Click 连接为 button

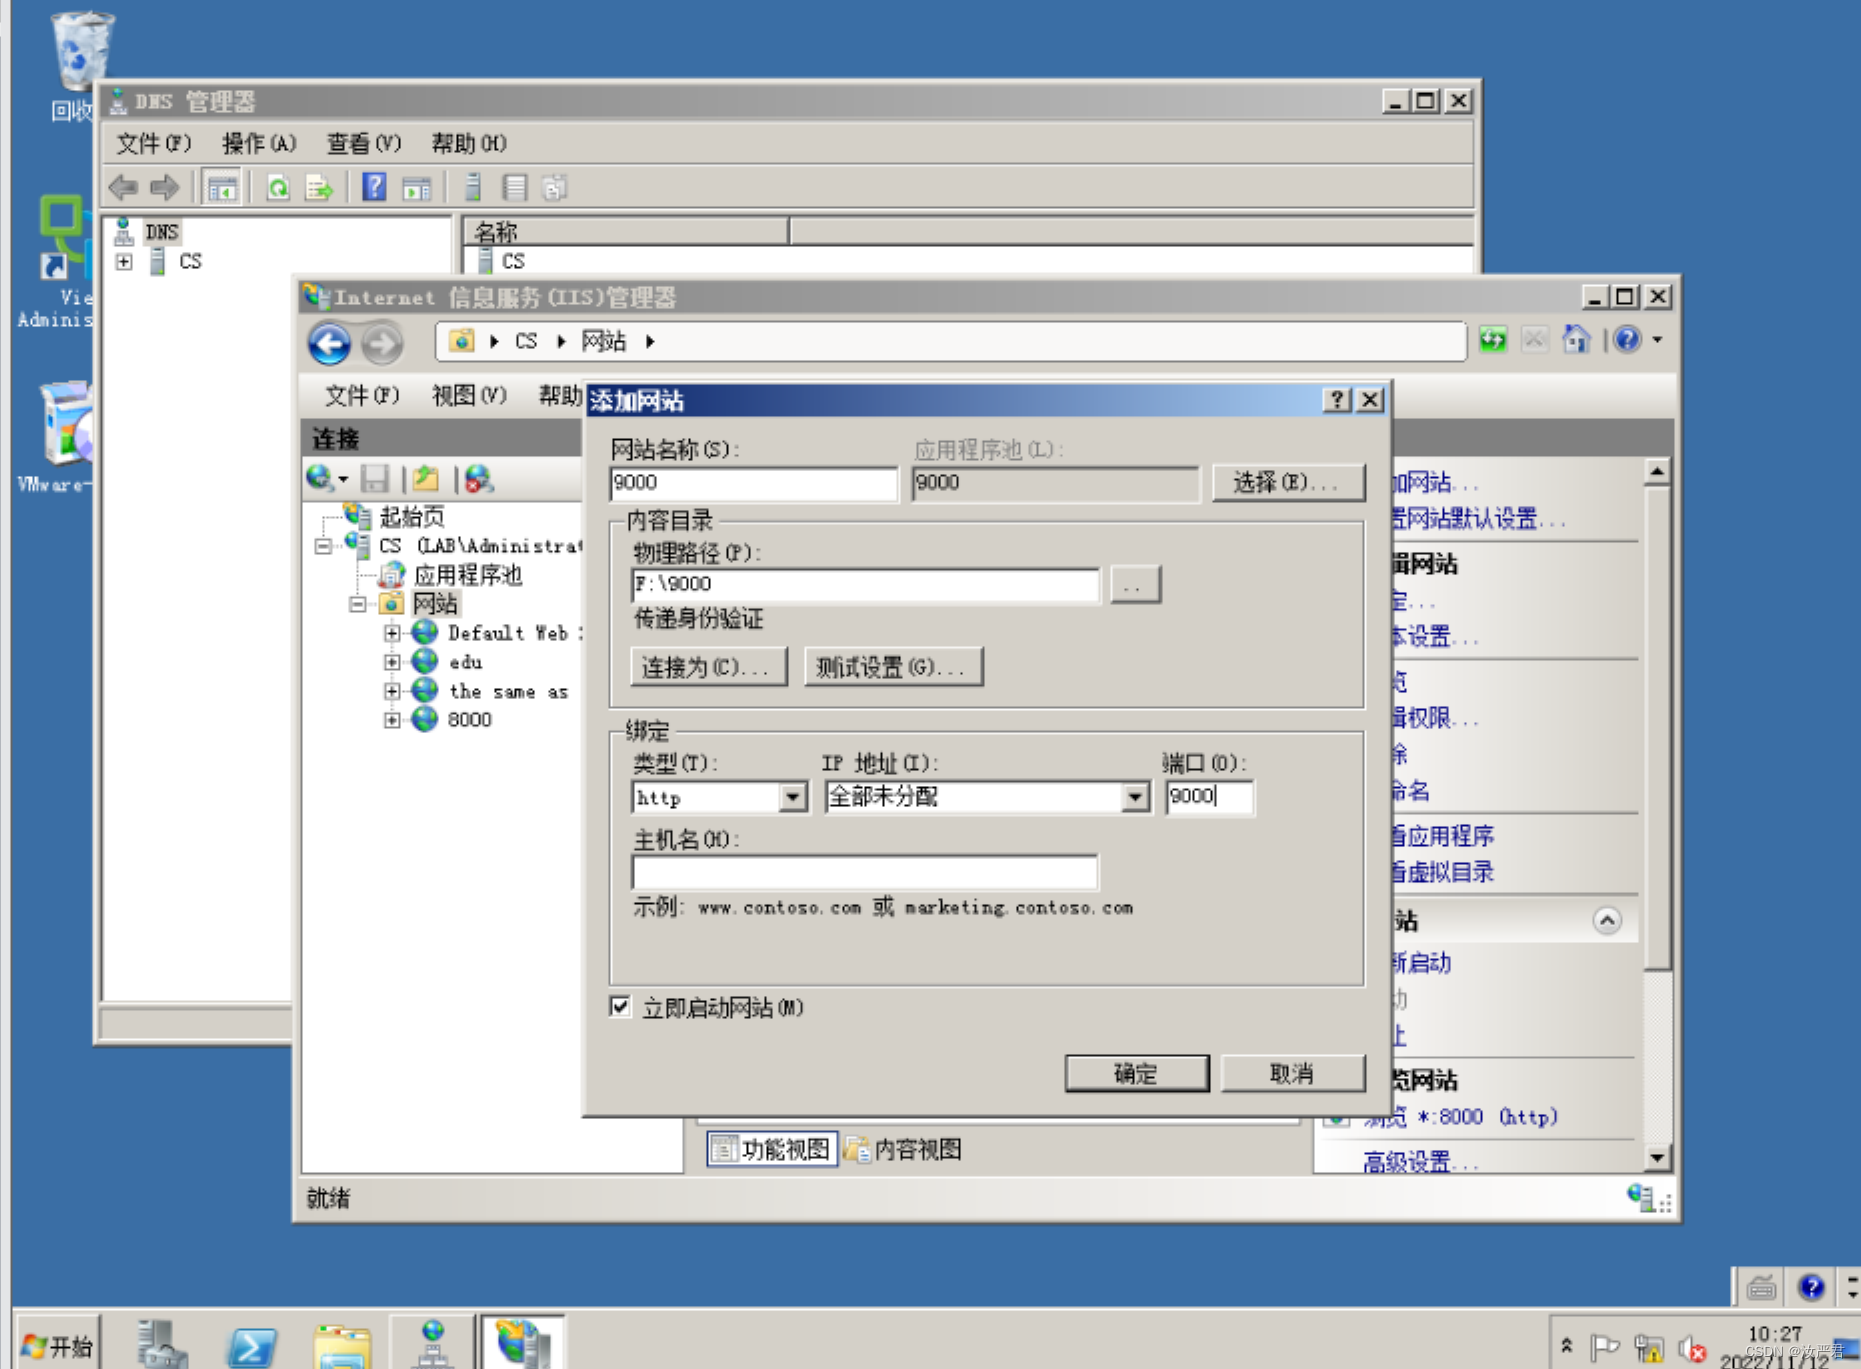(709, 667)
